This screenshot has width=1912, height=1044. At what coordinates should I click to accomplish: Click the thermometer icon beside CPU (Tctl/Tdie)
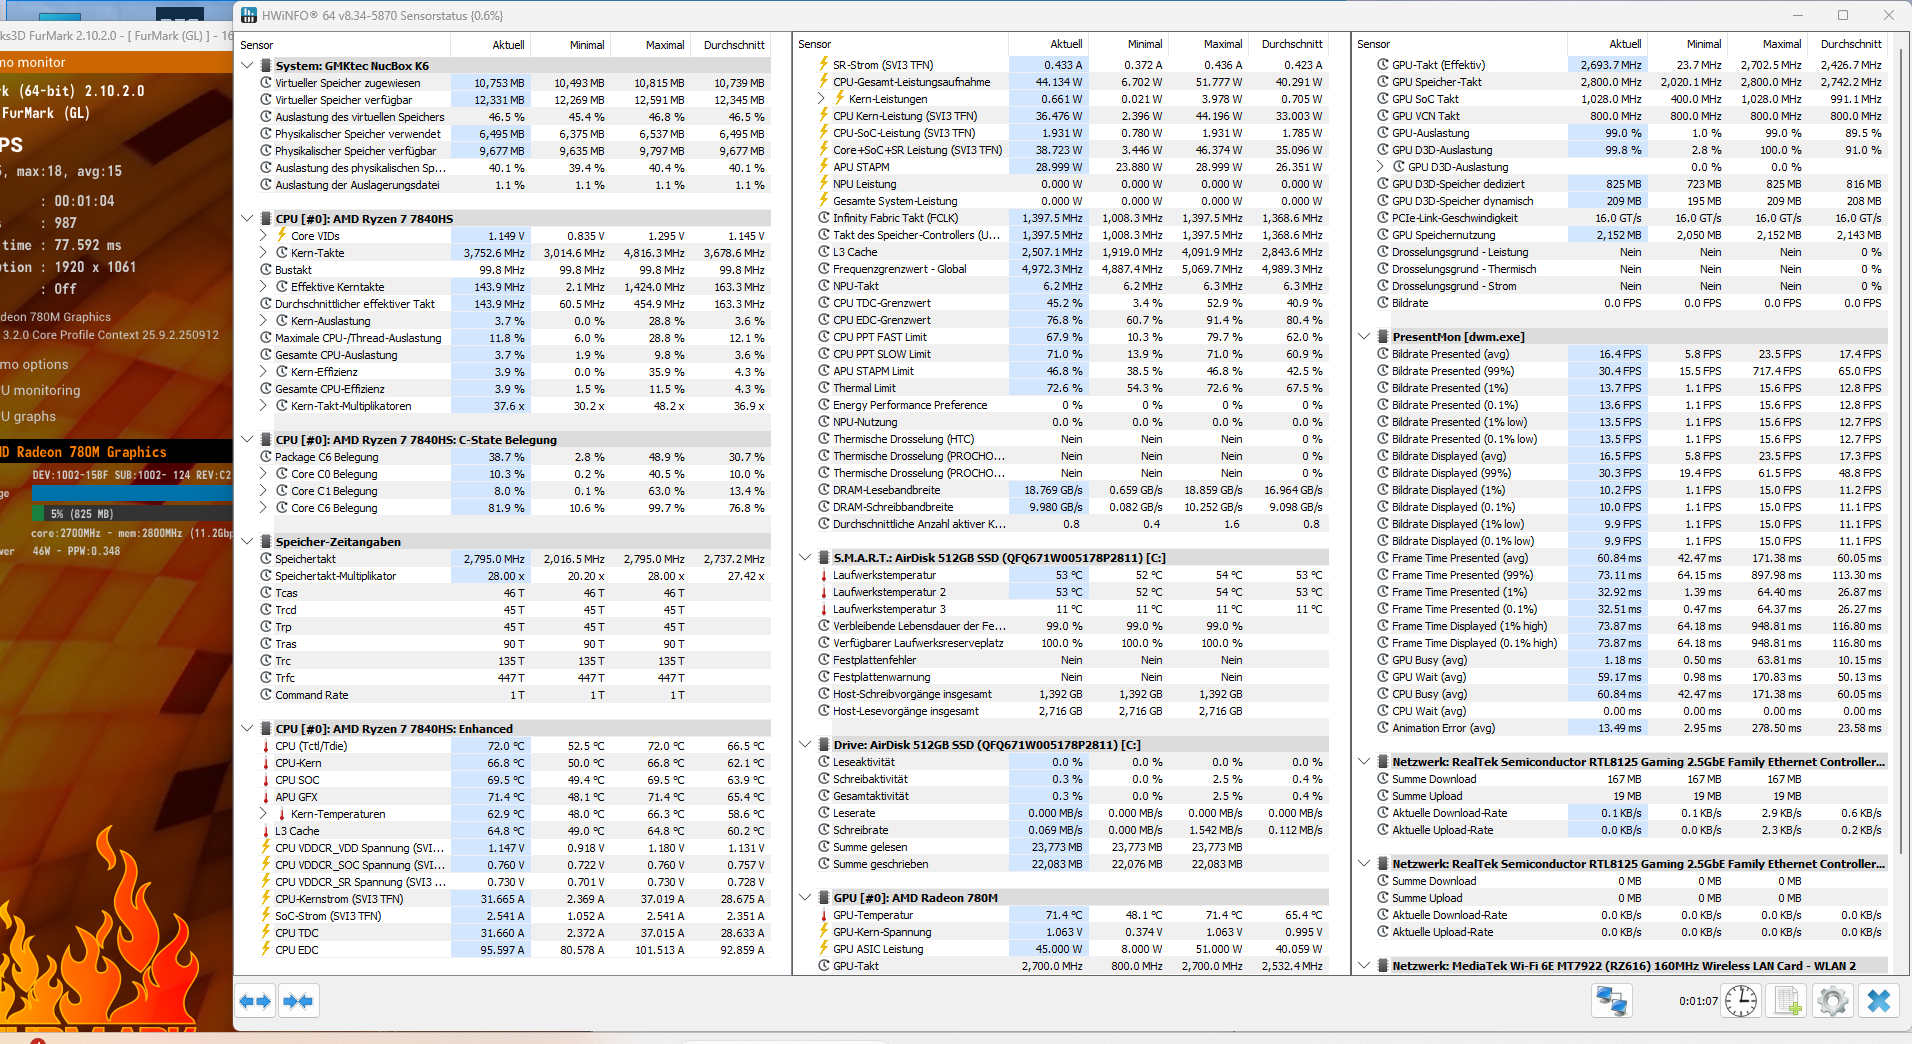coord(266,746)
